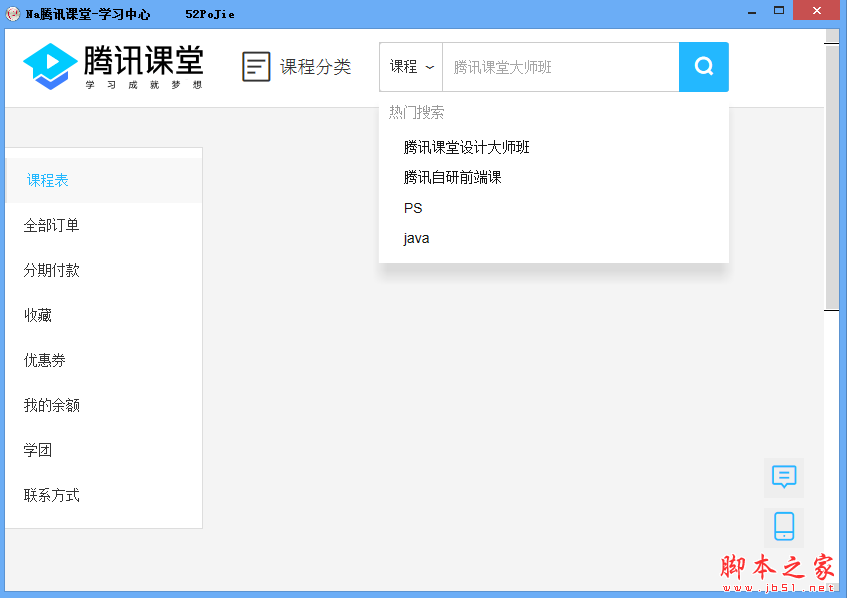847x599 pixels.
Task: Click the mobile phone app icon
Action: 784,527
